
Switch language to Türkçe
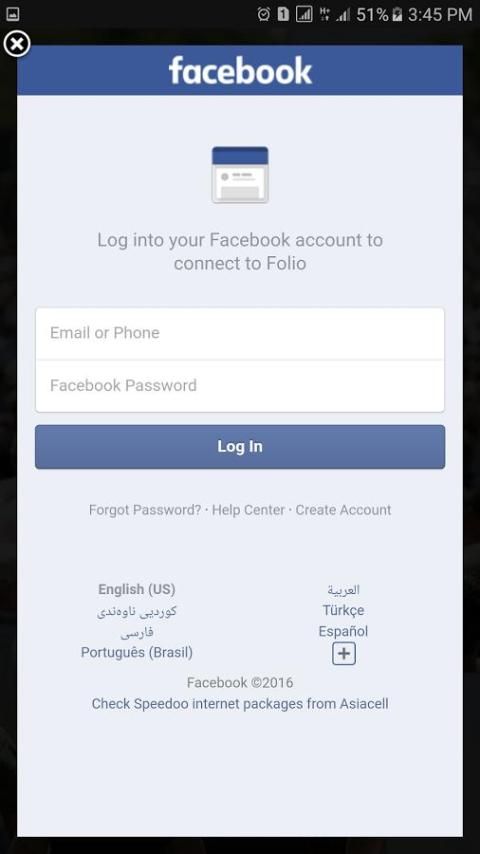(x=343, y=611)
